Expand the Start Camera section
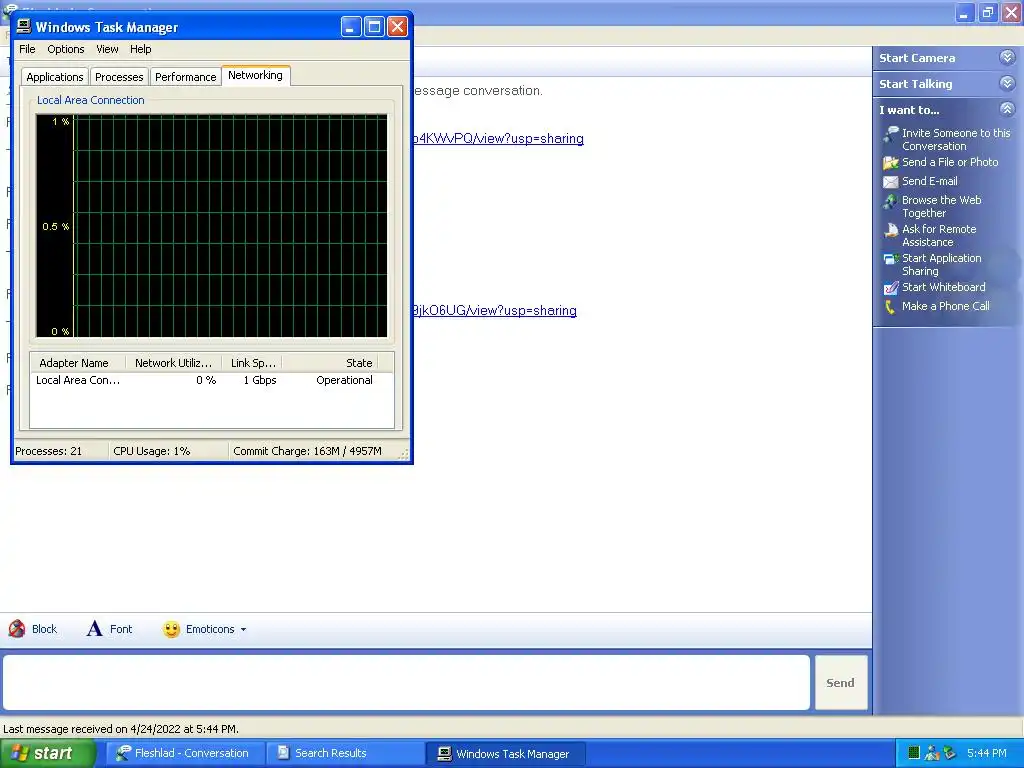Image resolution: width=1024 pixels, height=768 pixels. point(1007,57)
